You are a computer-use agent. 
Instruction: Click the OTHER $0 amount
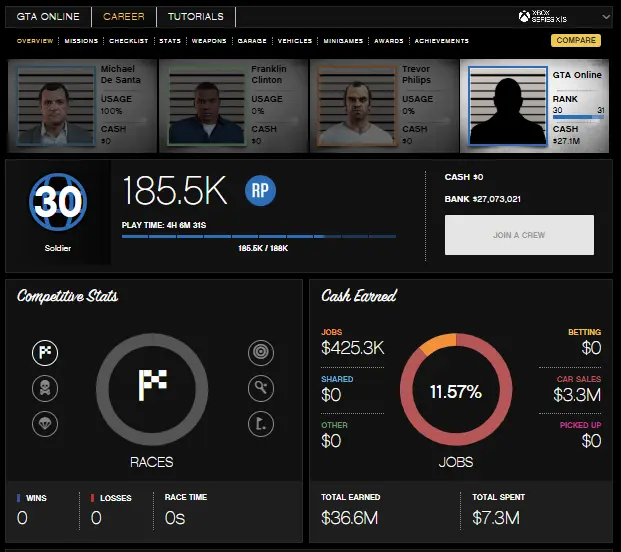[331, 441]
